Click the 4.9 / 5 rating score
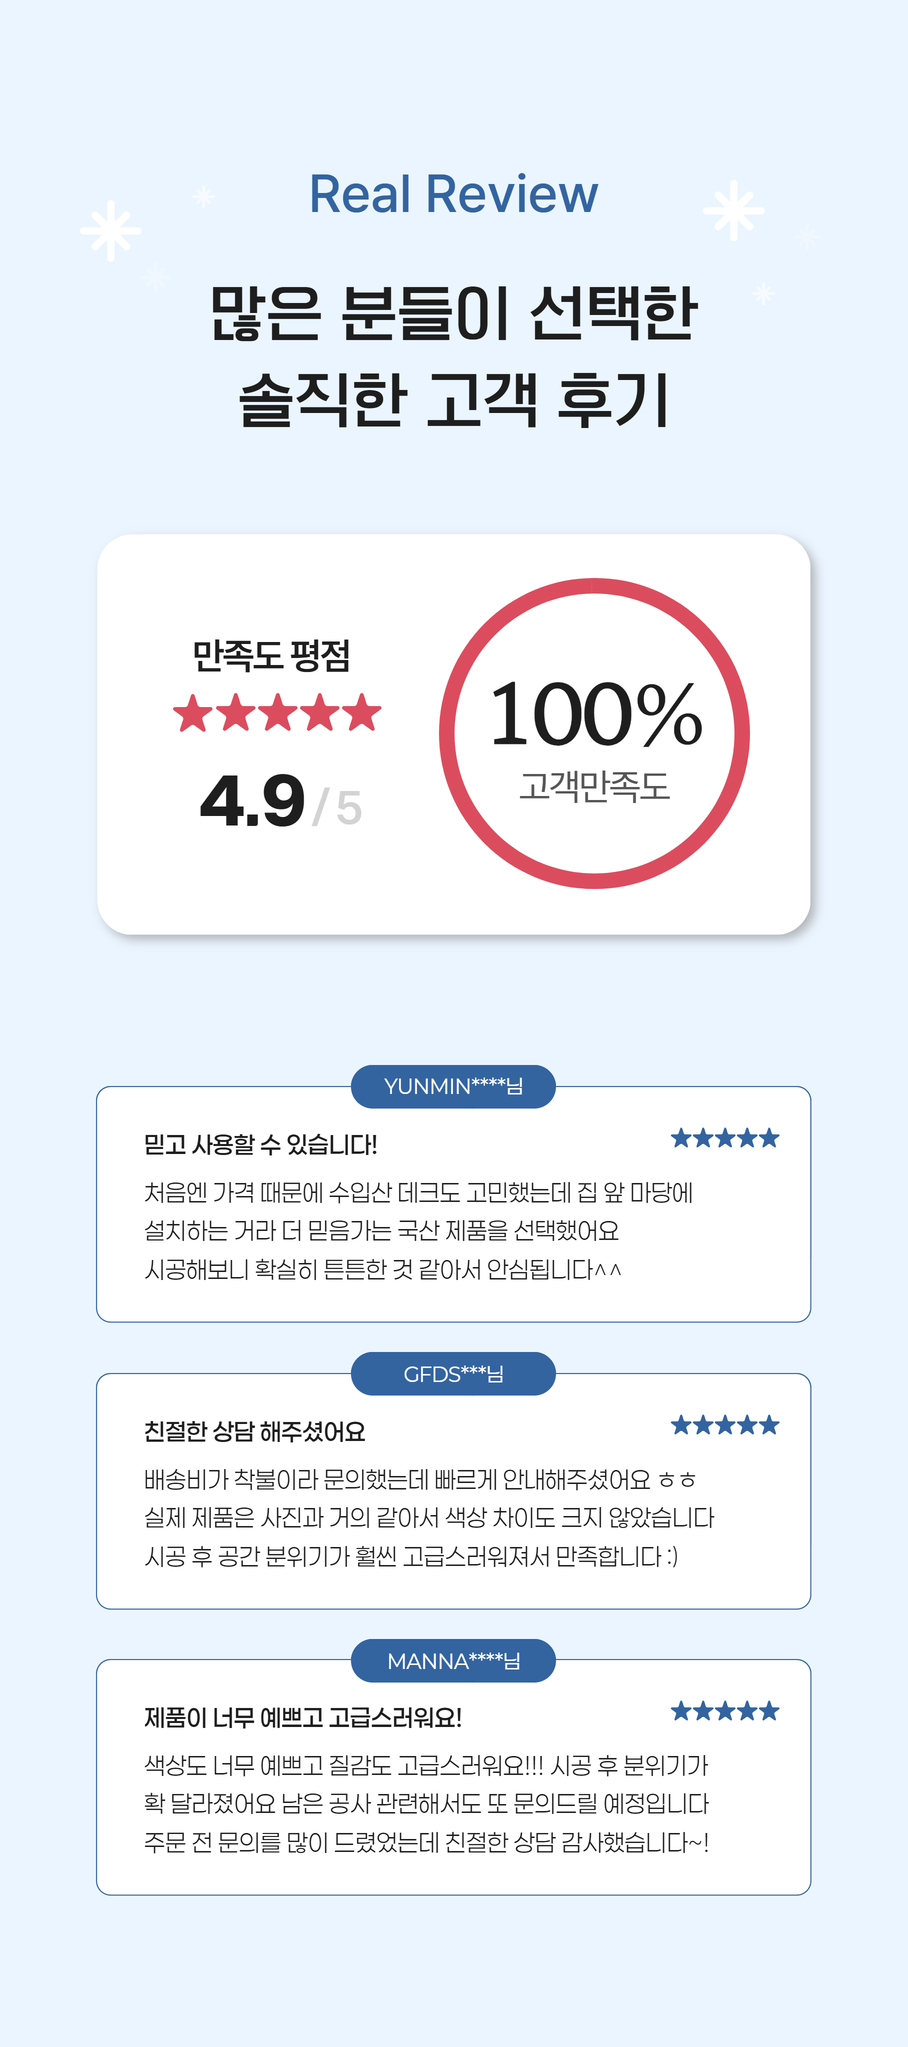The width and height of the screenshot is (908, 2047). pyautogui.click(x=280, y=802)
